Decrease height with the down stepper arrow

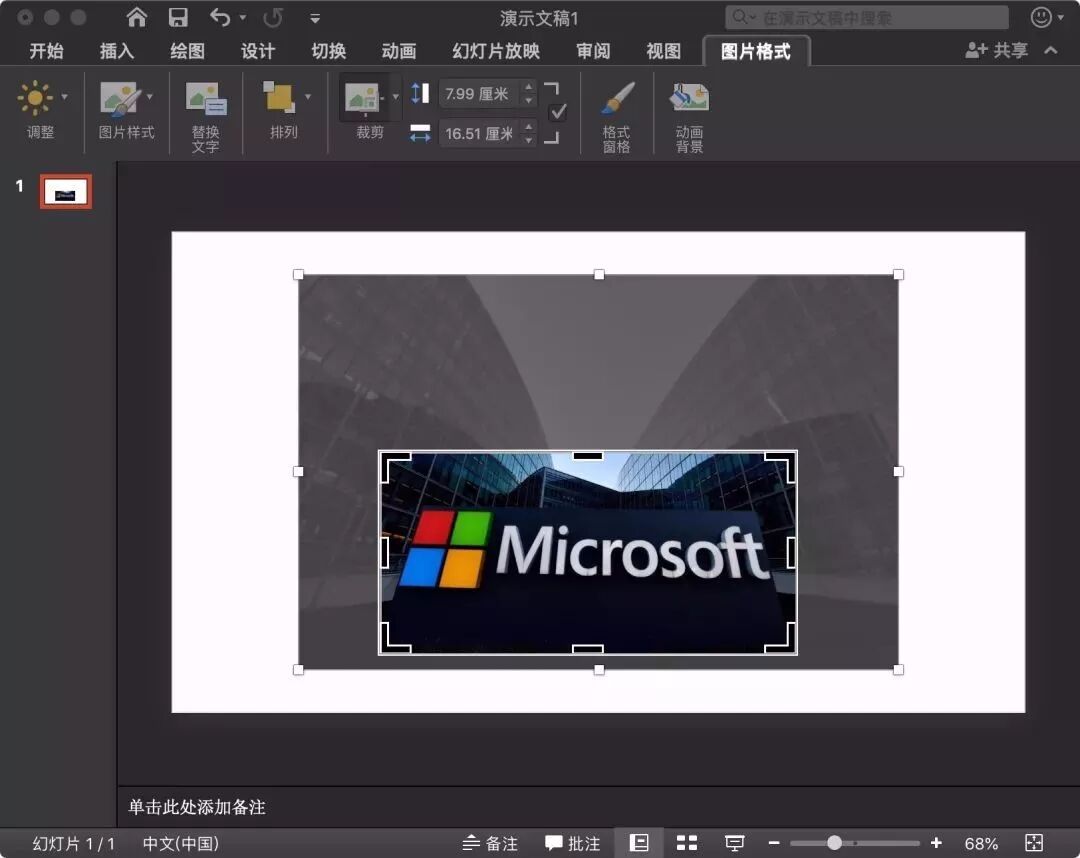coord(528,101)
